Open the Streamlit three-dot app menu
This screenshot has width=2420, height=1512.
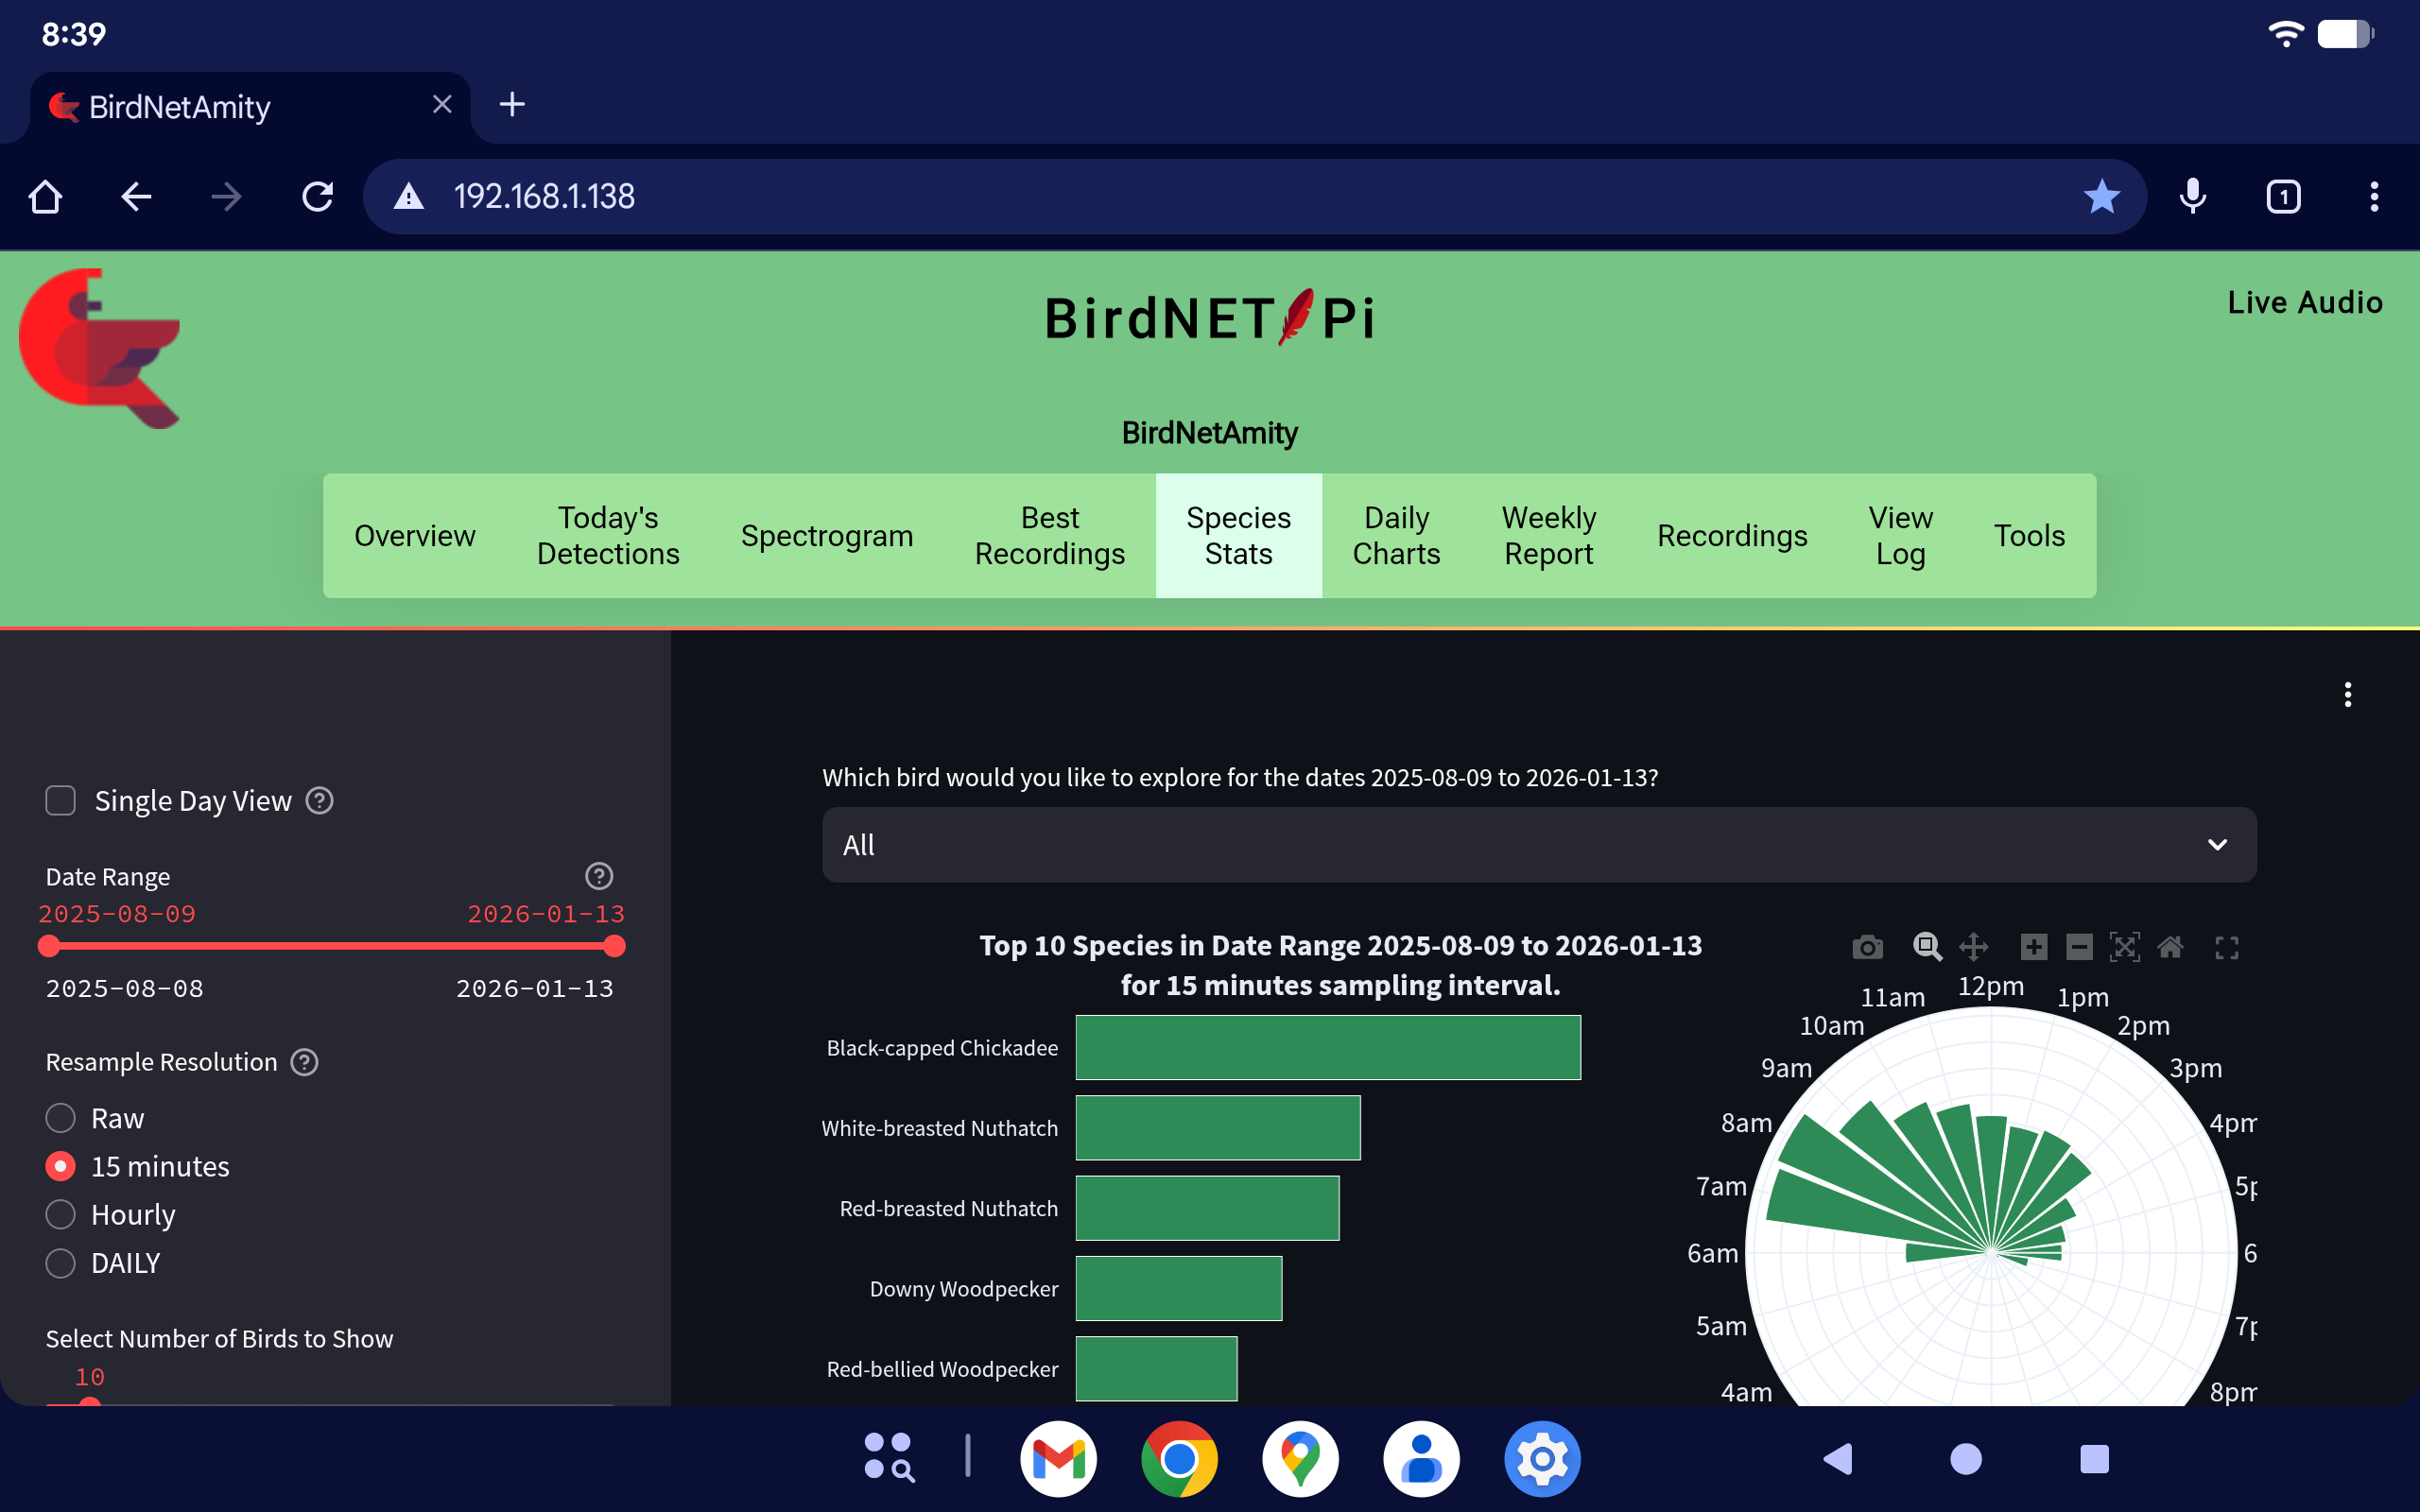tap(2347, 694)
